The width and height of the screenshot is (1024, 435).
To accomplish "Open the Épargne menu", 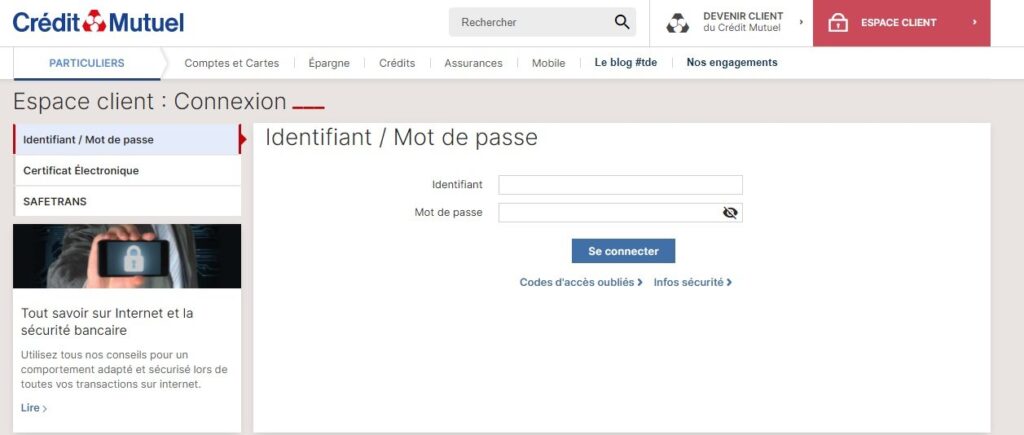I will coord(328,63).
